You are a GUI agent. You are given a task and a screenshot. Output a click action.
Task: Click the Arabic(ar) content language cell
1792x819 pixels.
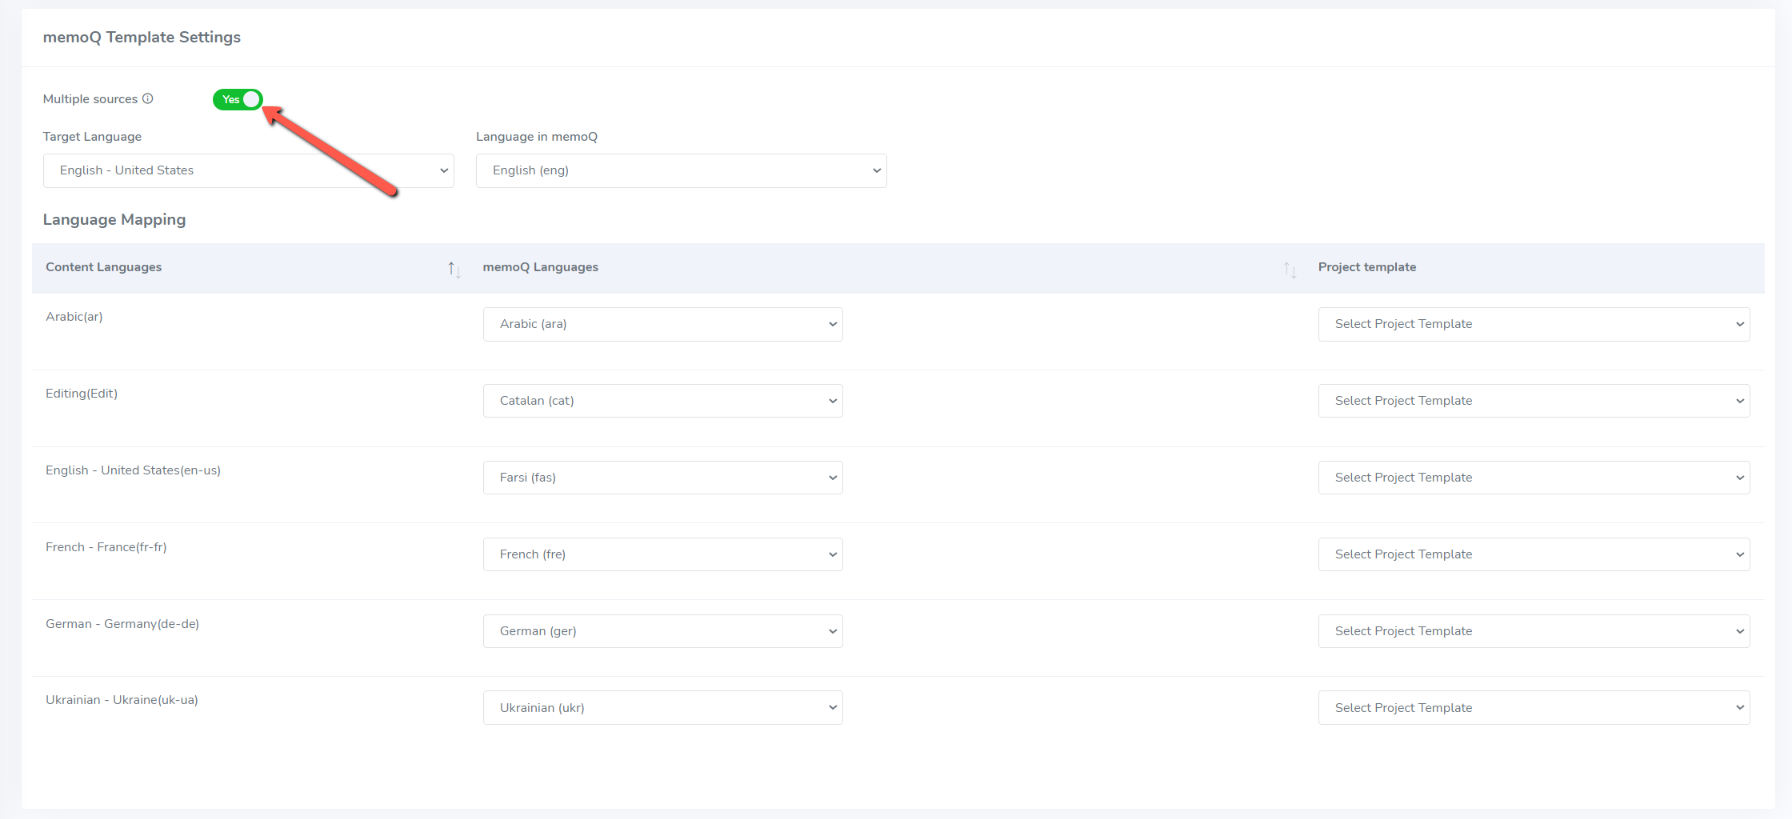pyautogui.click(x=74, y=317)
